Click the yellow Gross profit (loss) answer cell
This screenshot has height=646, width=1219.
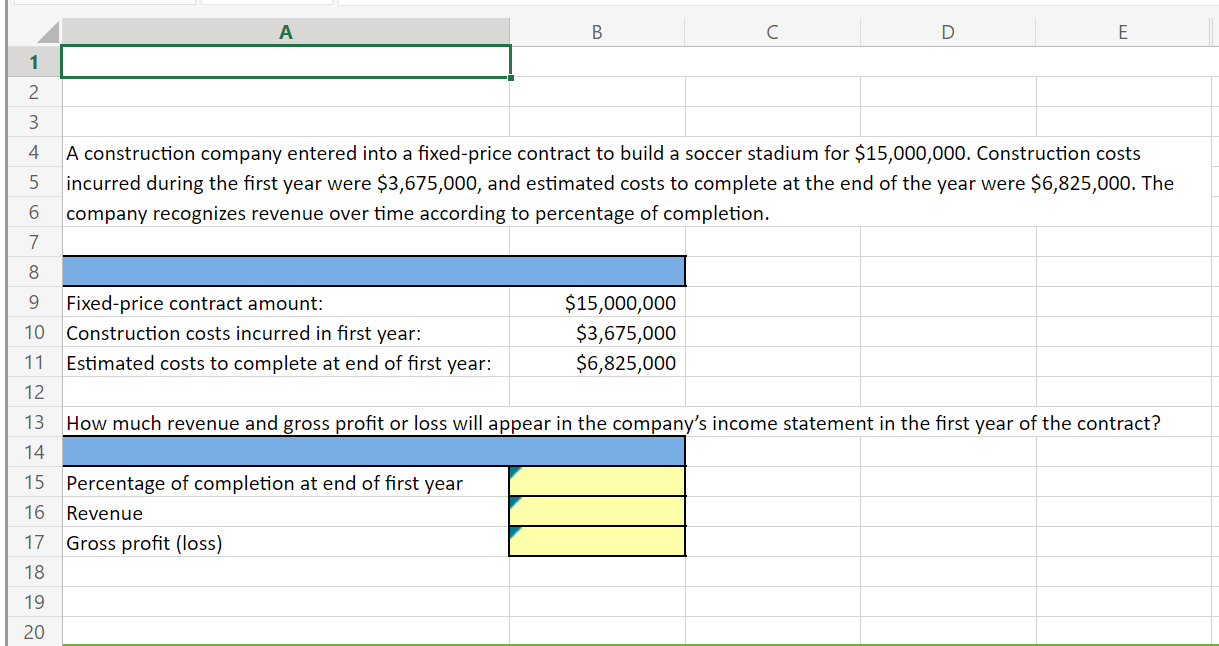597,542
